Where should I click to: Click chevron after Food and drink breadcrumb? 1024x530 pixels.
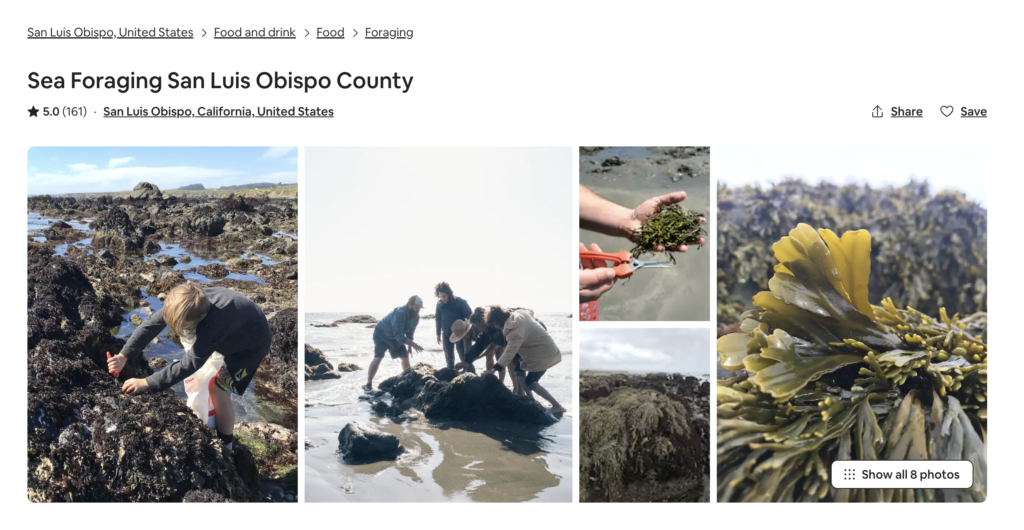306,33
